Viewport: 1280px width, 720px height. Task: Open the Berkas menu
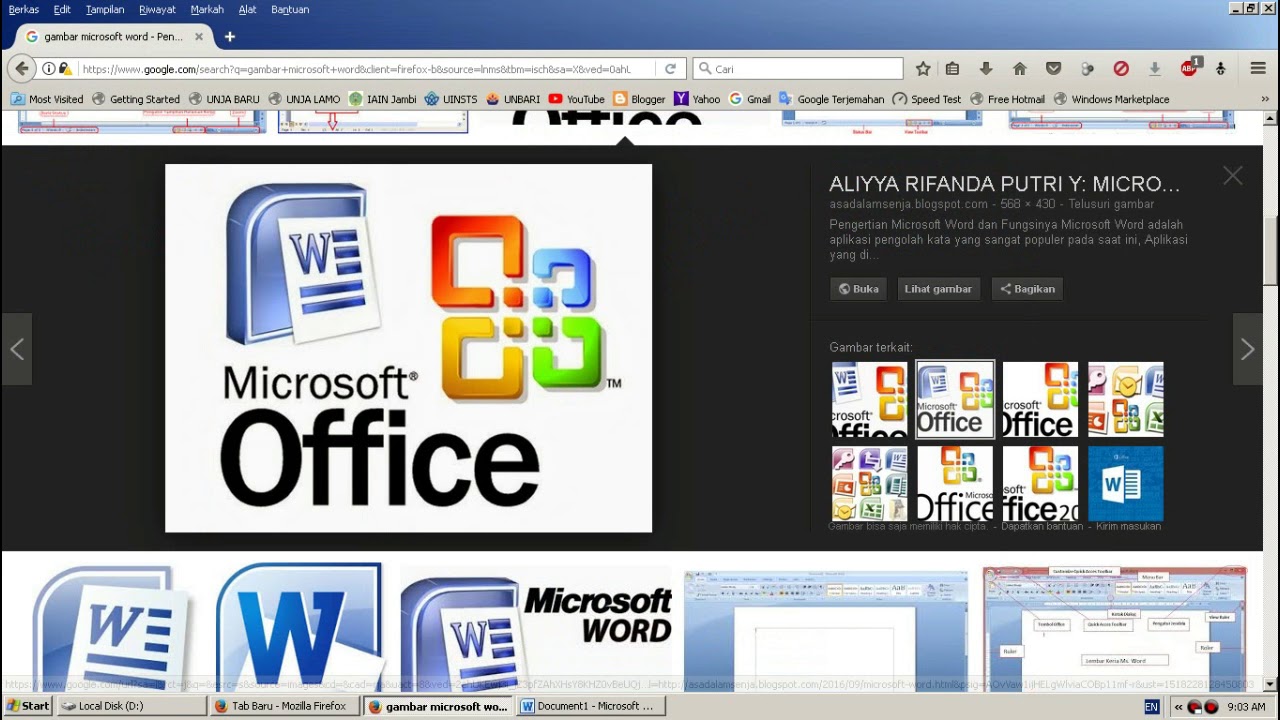(24, 9)
